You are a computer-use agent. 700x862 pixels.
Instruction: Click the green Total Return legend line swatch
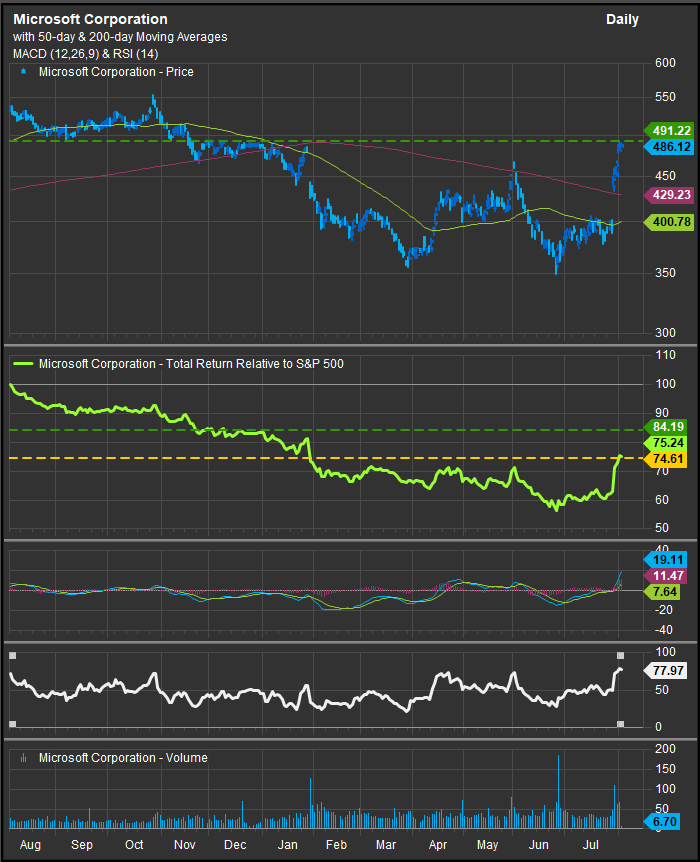pos(23,363)
